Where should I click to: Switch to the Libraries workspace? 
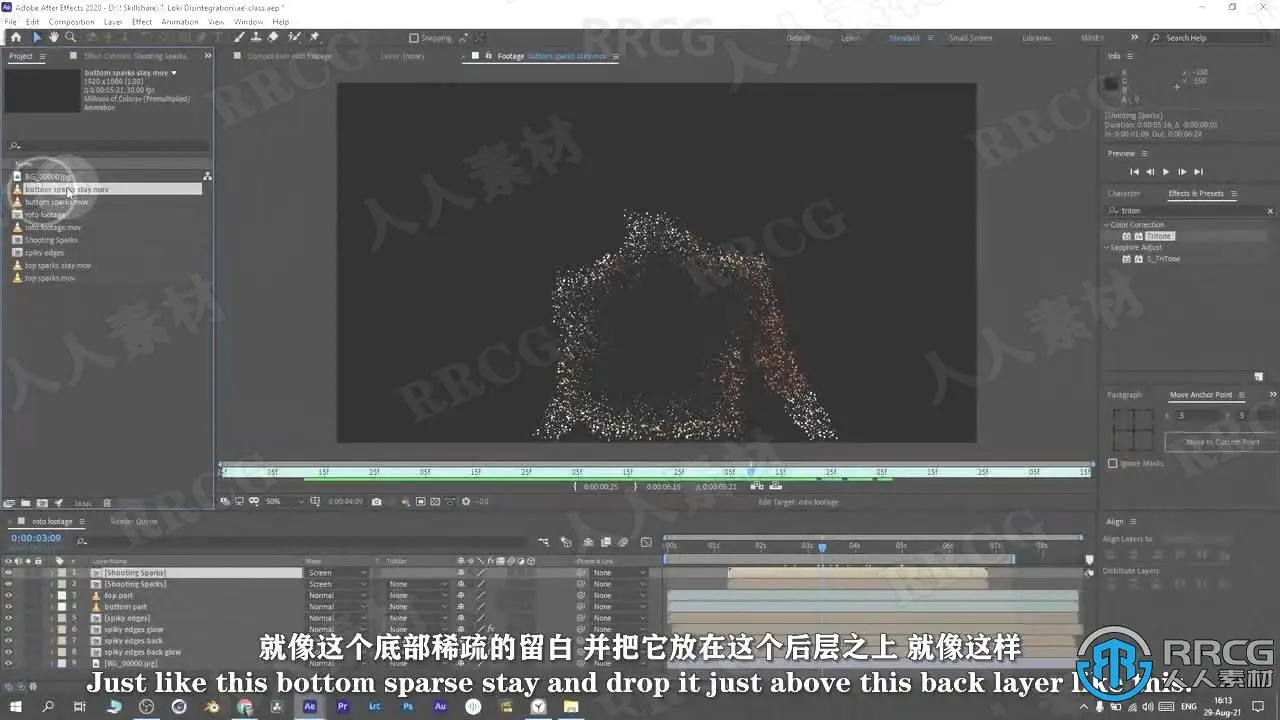coord(1036,38)
